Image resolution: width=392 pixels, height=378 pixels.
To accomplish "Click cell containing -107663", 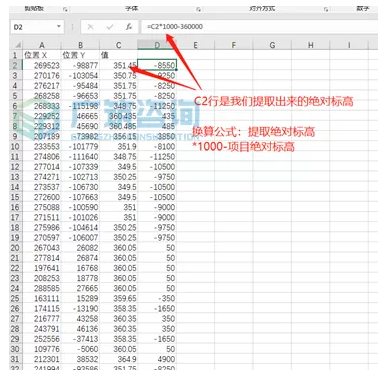I will [x=80, y=197].
